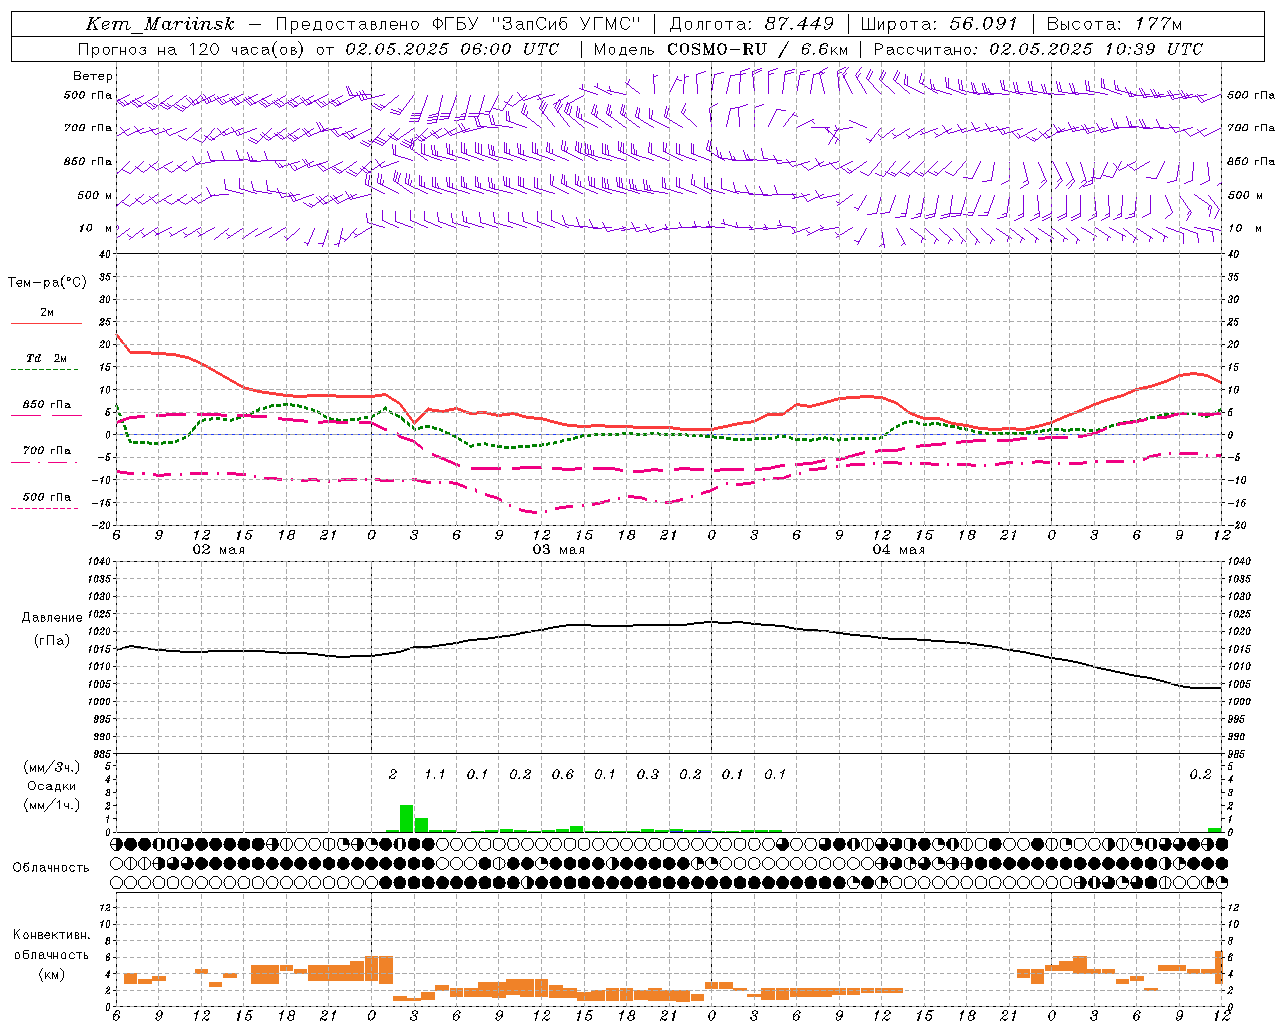Click the 985 tick on pressure left axis
This screenshot has height=1024, width=1280.
point(100,754)
